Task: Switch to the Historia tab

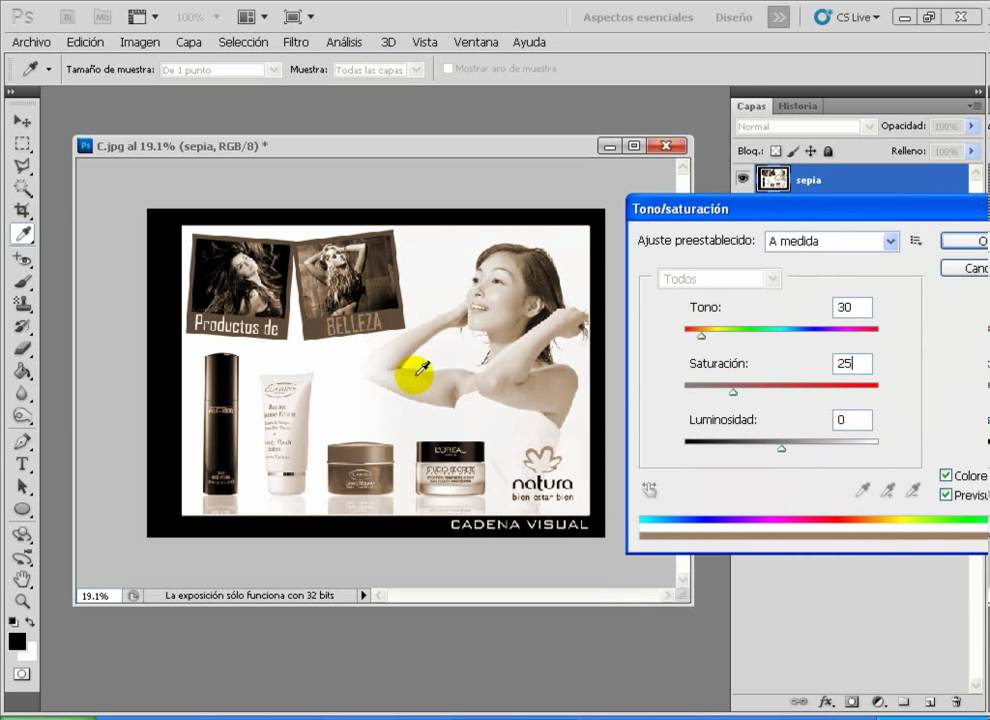Action: pyautogui.click(x=797, y=106)
